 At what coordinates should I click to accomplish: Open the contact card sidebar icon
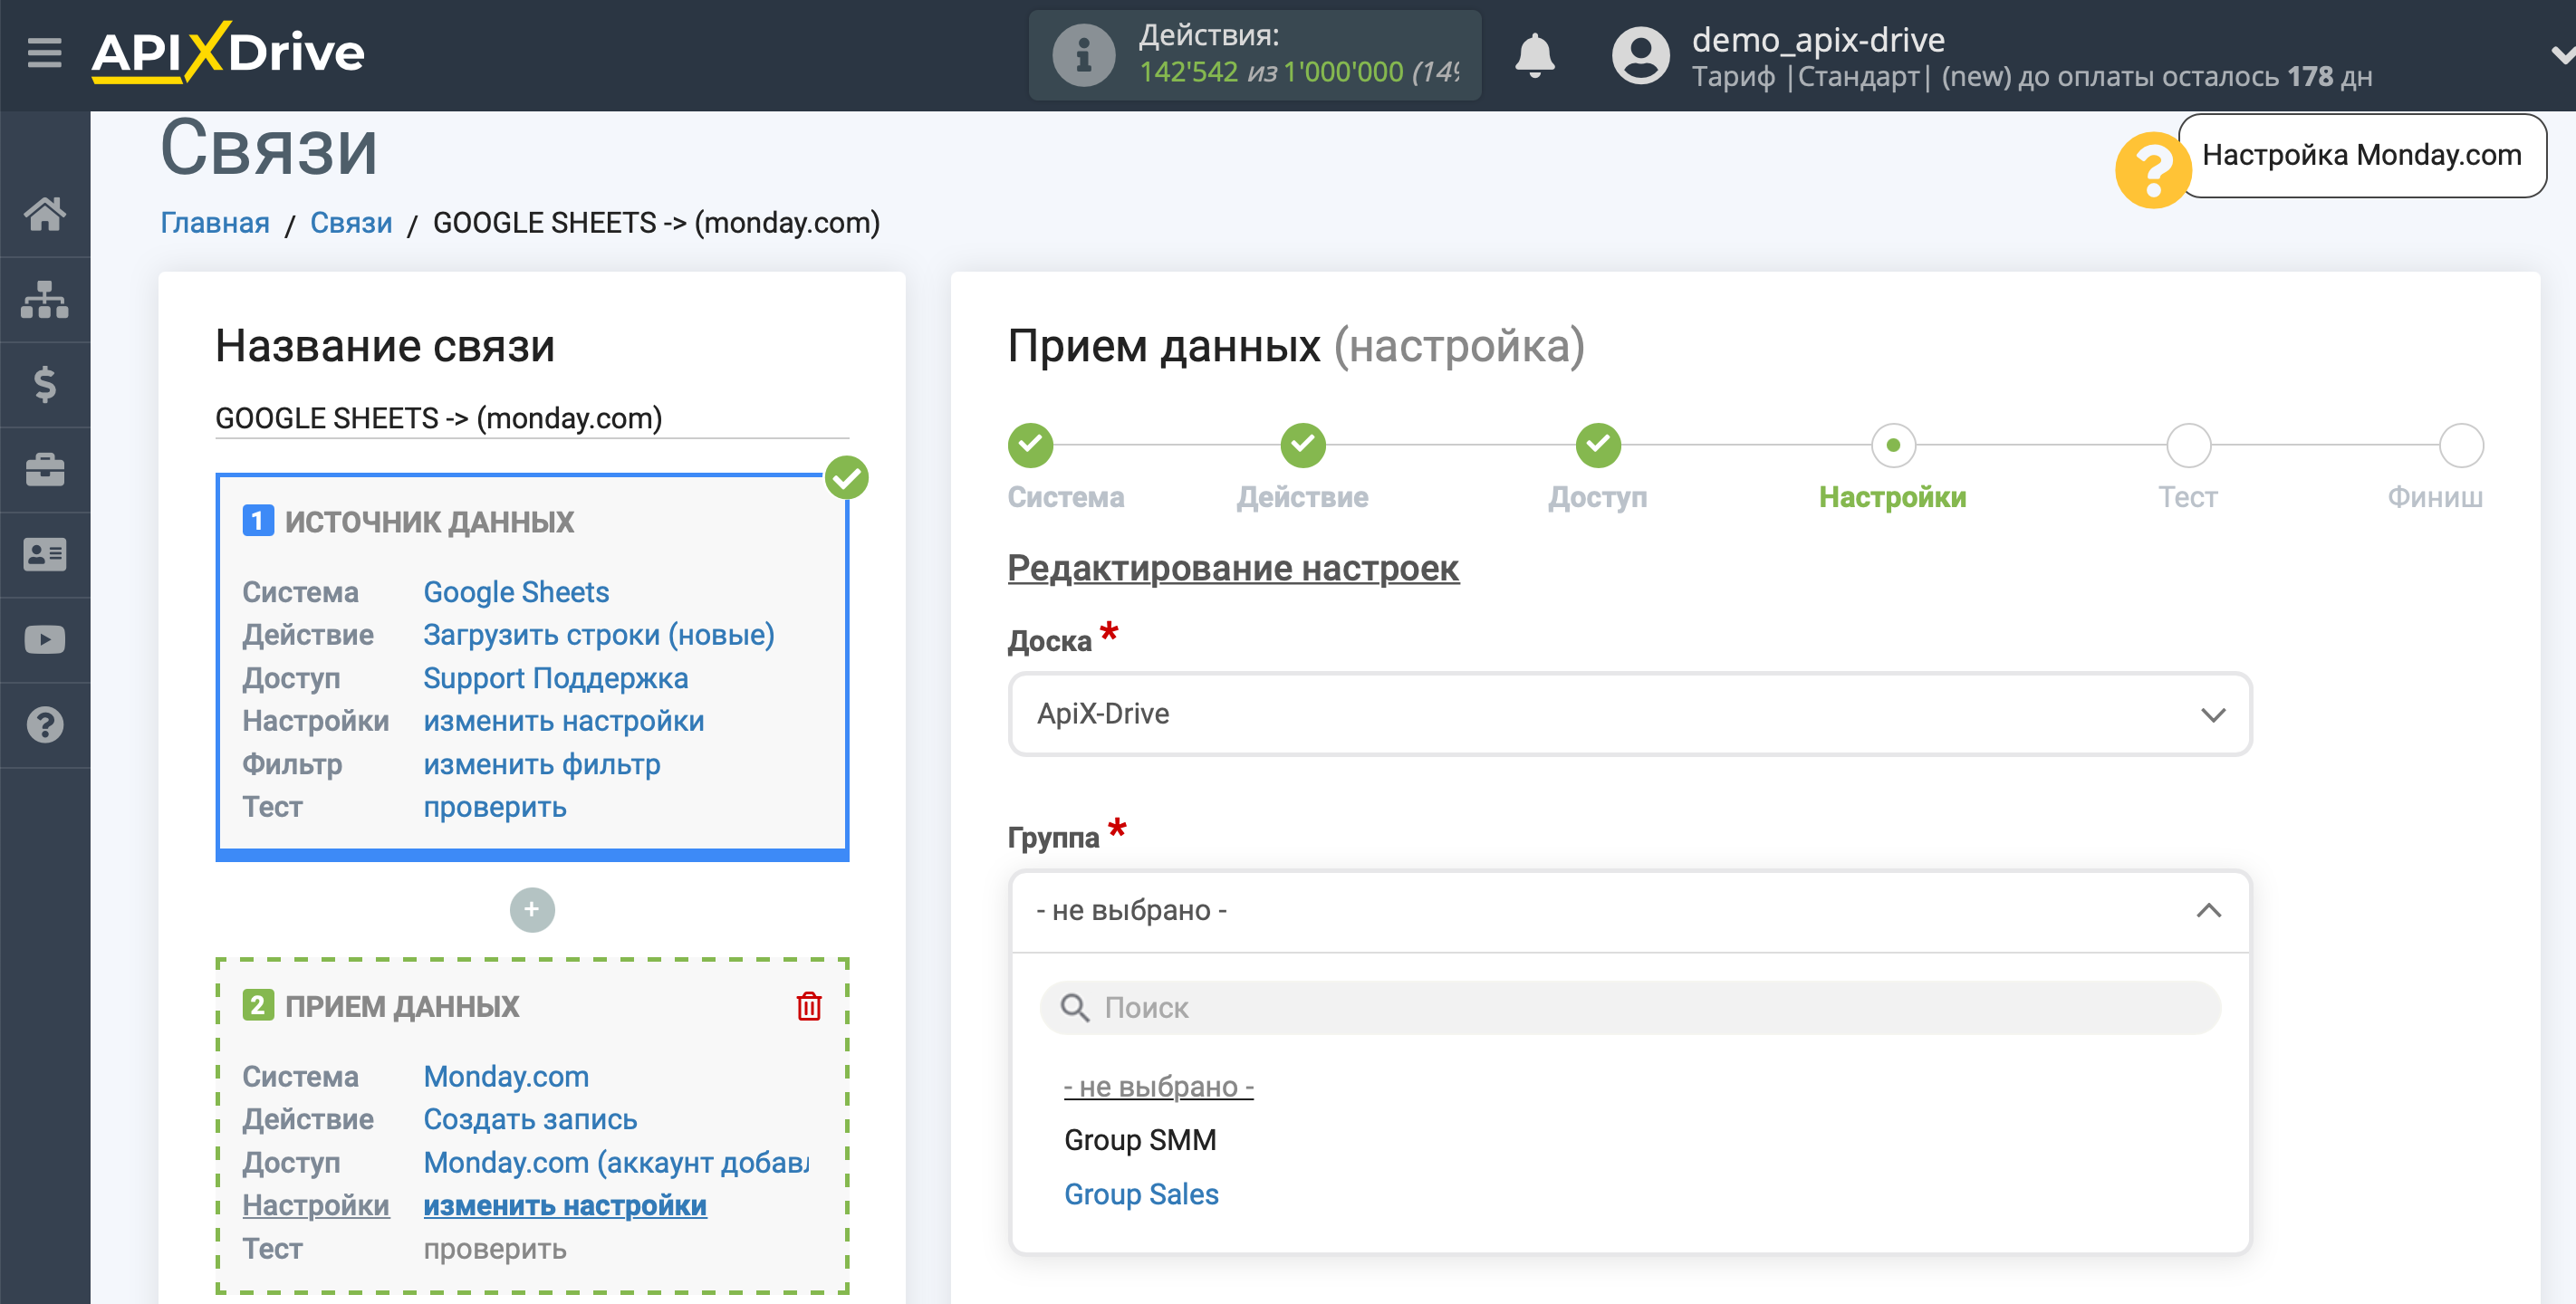pos(45,554)
